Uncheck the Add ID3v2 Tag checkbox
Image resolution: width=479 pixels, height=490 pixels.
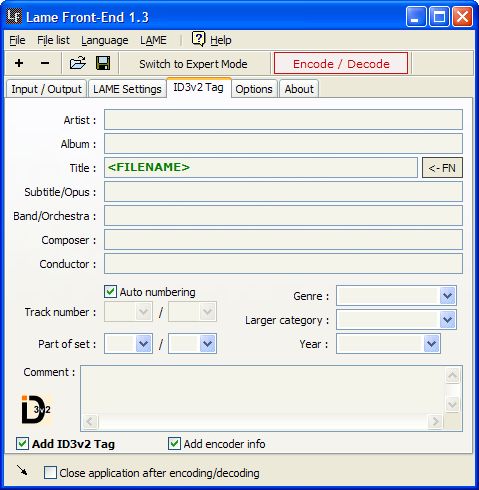coord(22,444)
